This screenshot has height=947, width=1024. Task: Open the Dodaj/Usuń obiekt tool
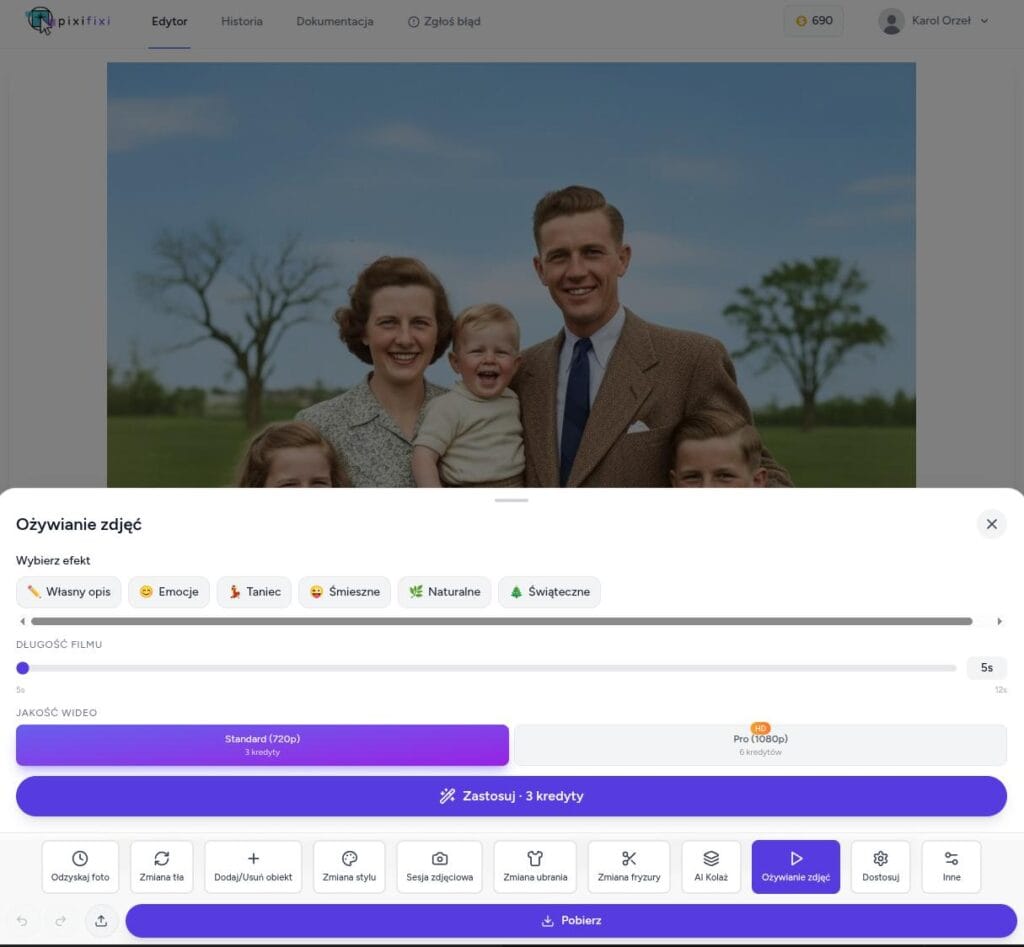tap(253, 866)
